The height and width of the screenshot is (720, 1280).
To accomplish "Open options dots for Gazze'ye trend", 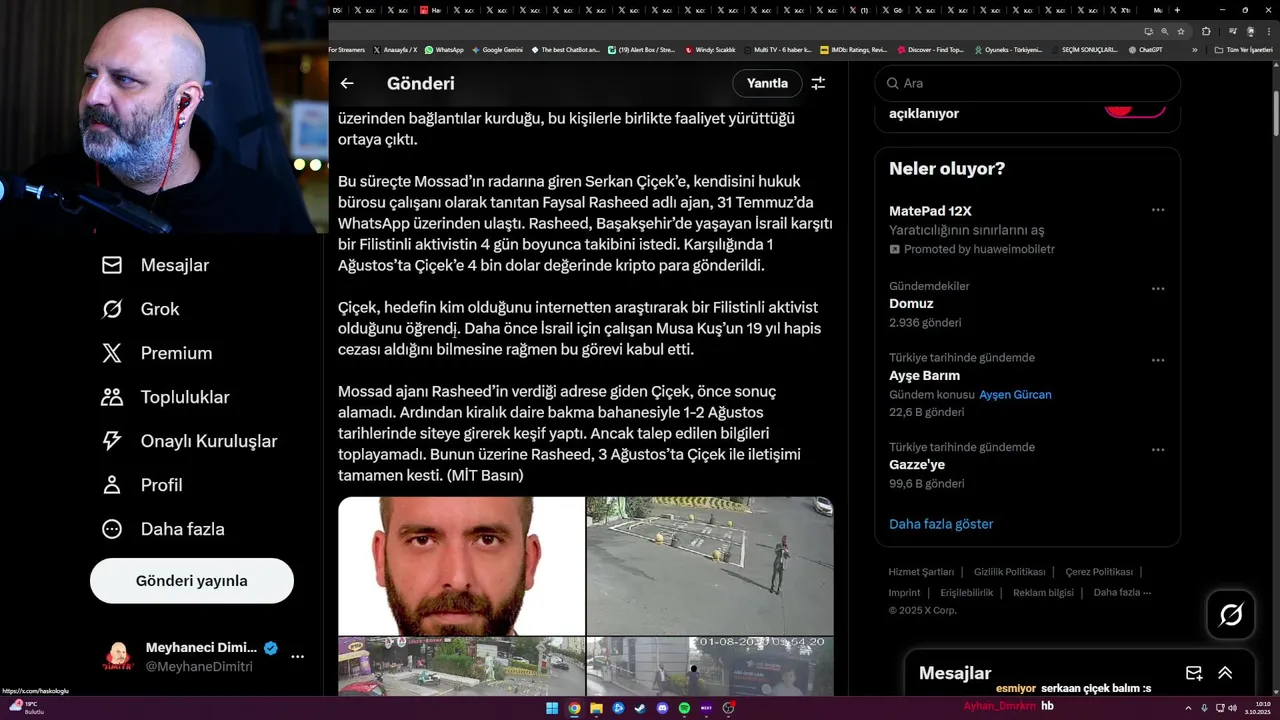I will pyautogui.click(x=1158, y=450).
